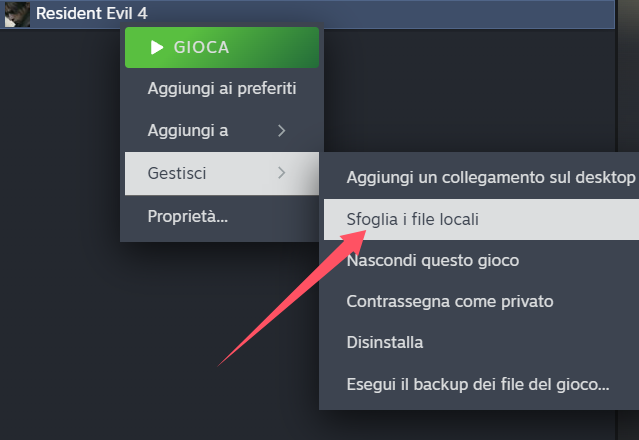The width and height of the screenshot is (639, 440).
Task: Click the green GIOCA button
Action: 222,47
